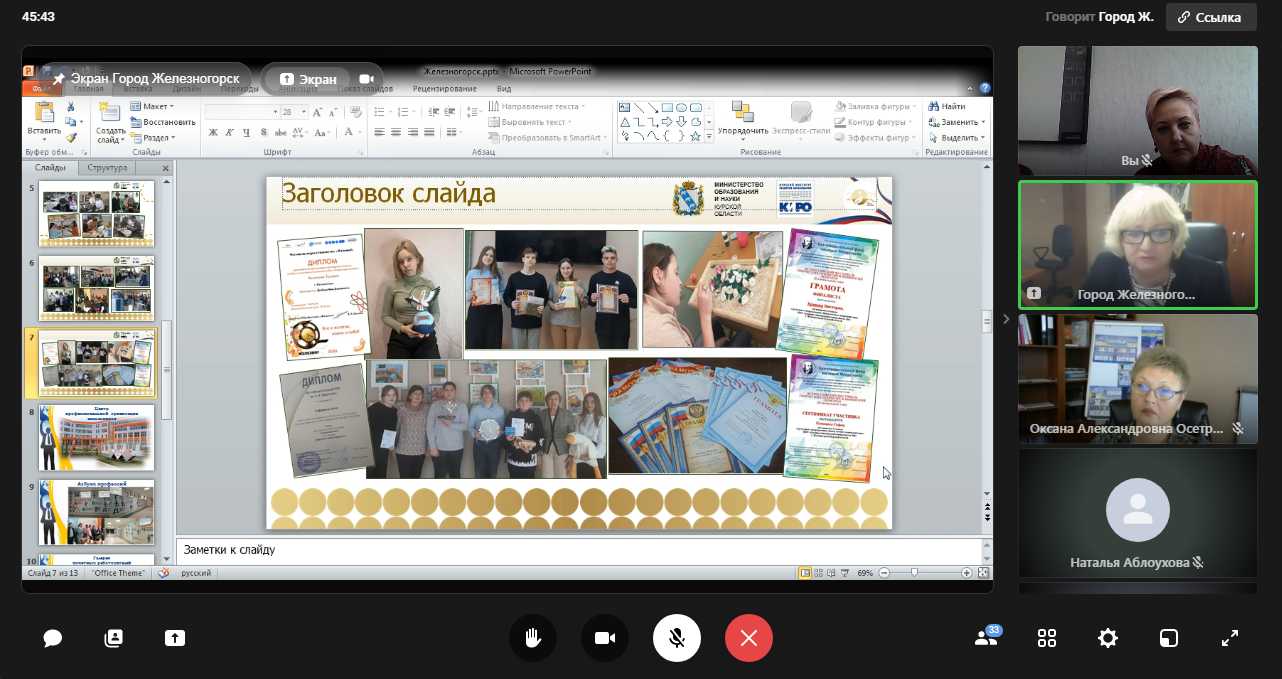The width and height of the screenshot is (1282, 679).
Task: Switch to picture-in-picture window mode
Action: click(1168, 638)
